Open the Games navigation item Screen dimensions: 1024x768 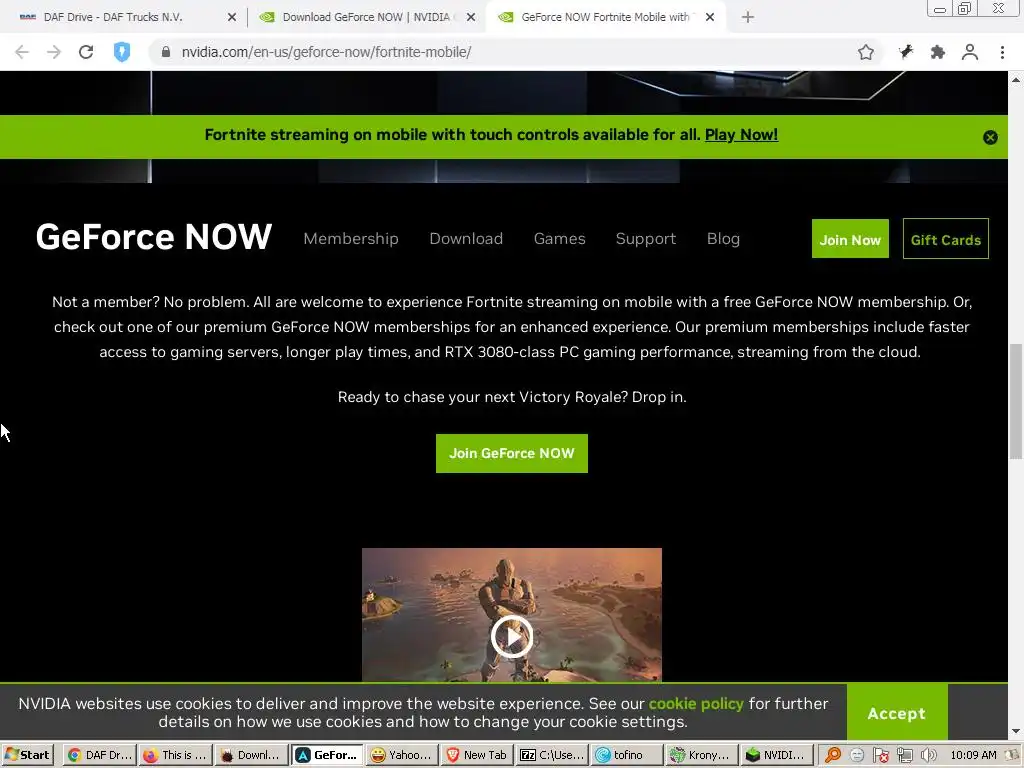[560, 238]
